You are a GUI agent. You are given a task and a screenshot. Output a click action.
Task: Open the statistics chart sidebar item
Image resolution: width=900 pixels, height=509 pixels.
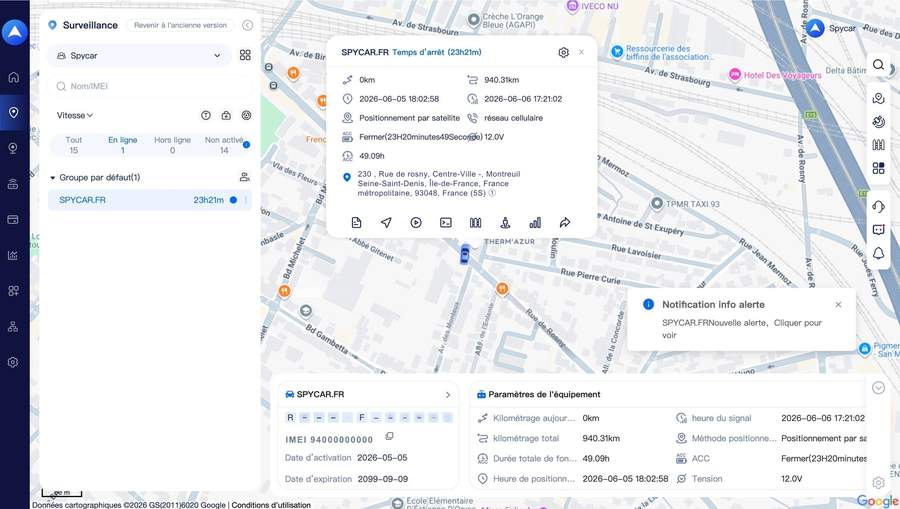(x=13, y=255)
